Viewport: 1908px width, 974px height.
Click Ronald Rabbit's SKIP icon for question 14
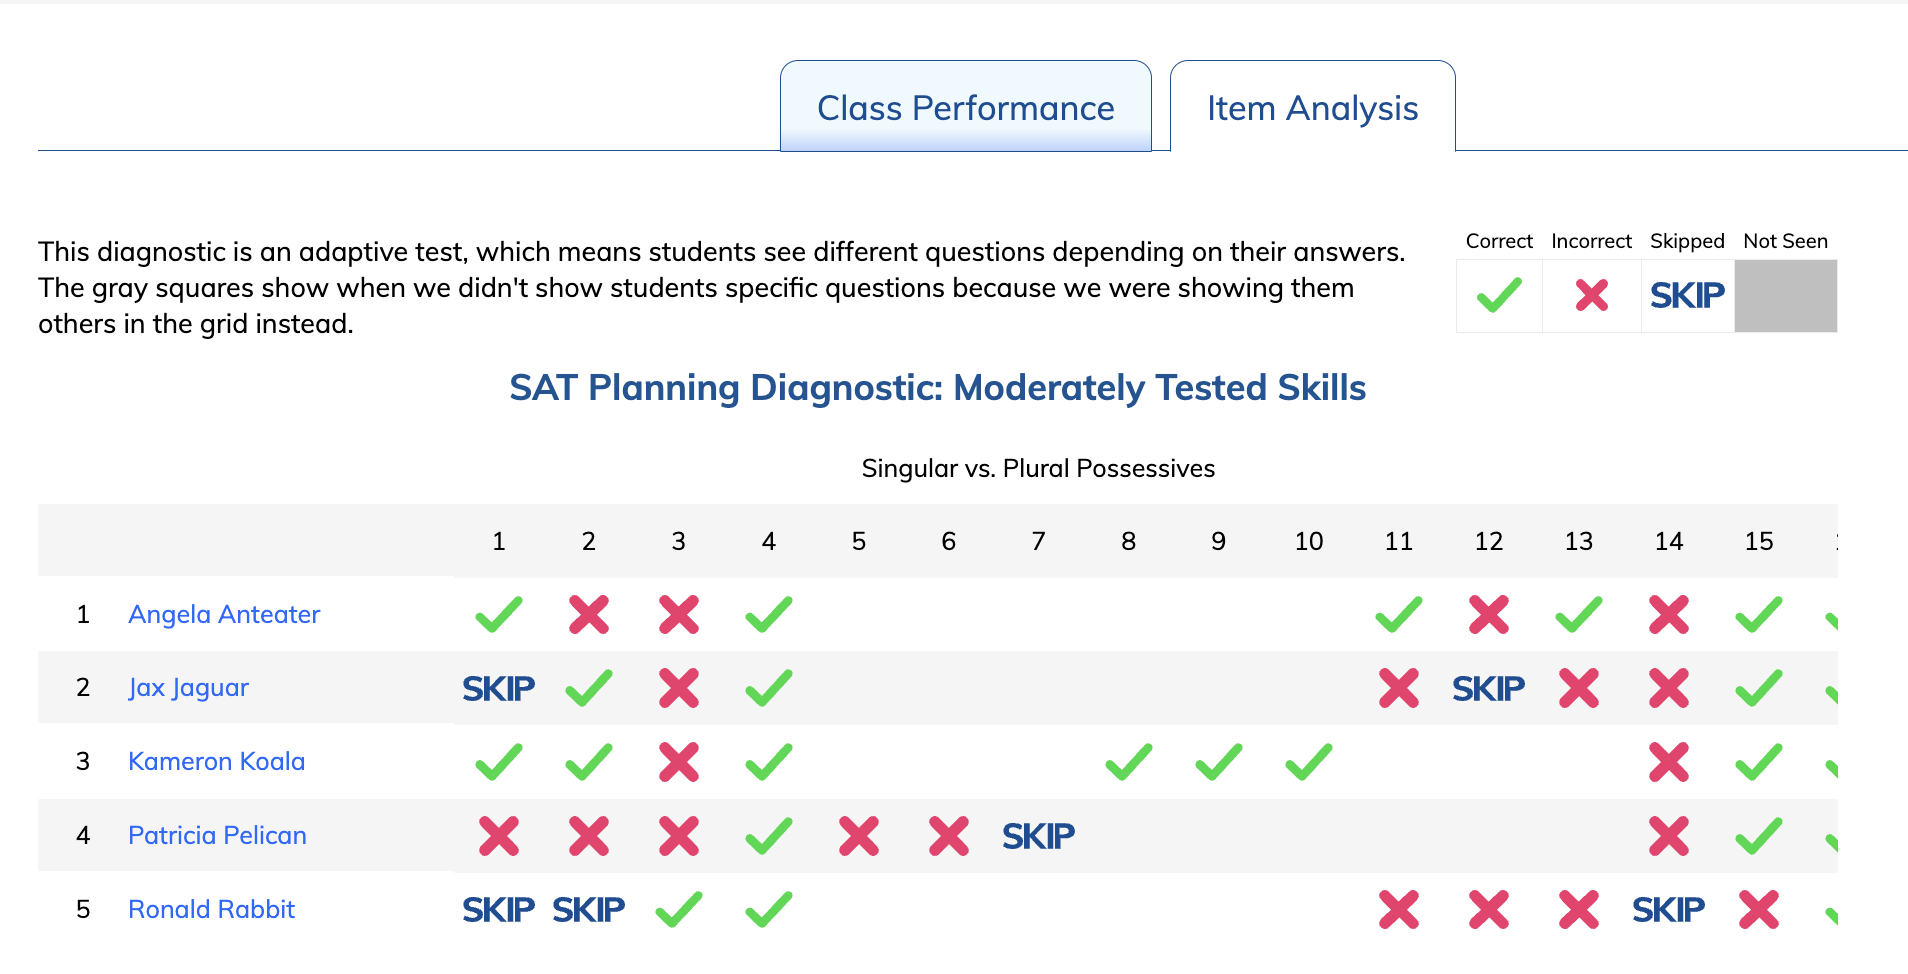tap(1668, 910)
